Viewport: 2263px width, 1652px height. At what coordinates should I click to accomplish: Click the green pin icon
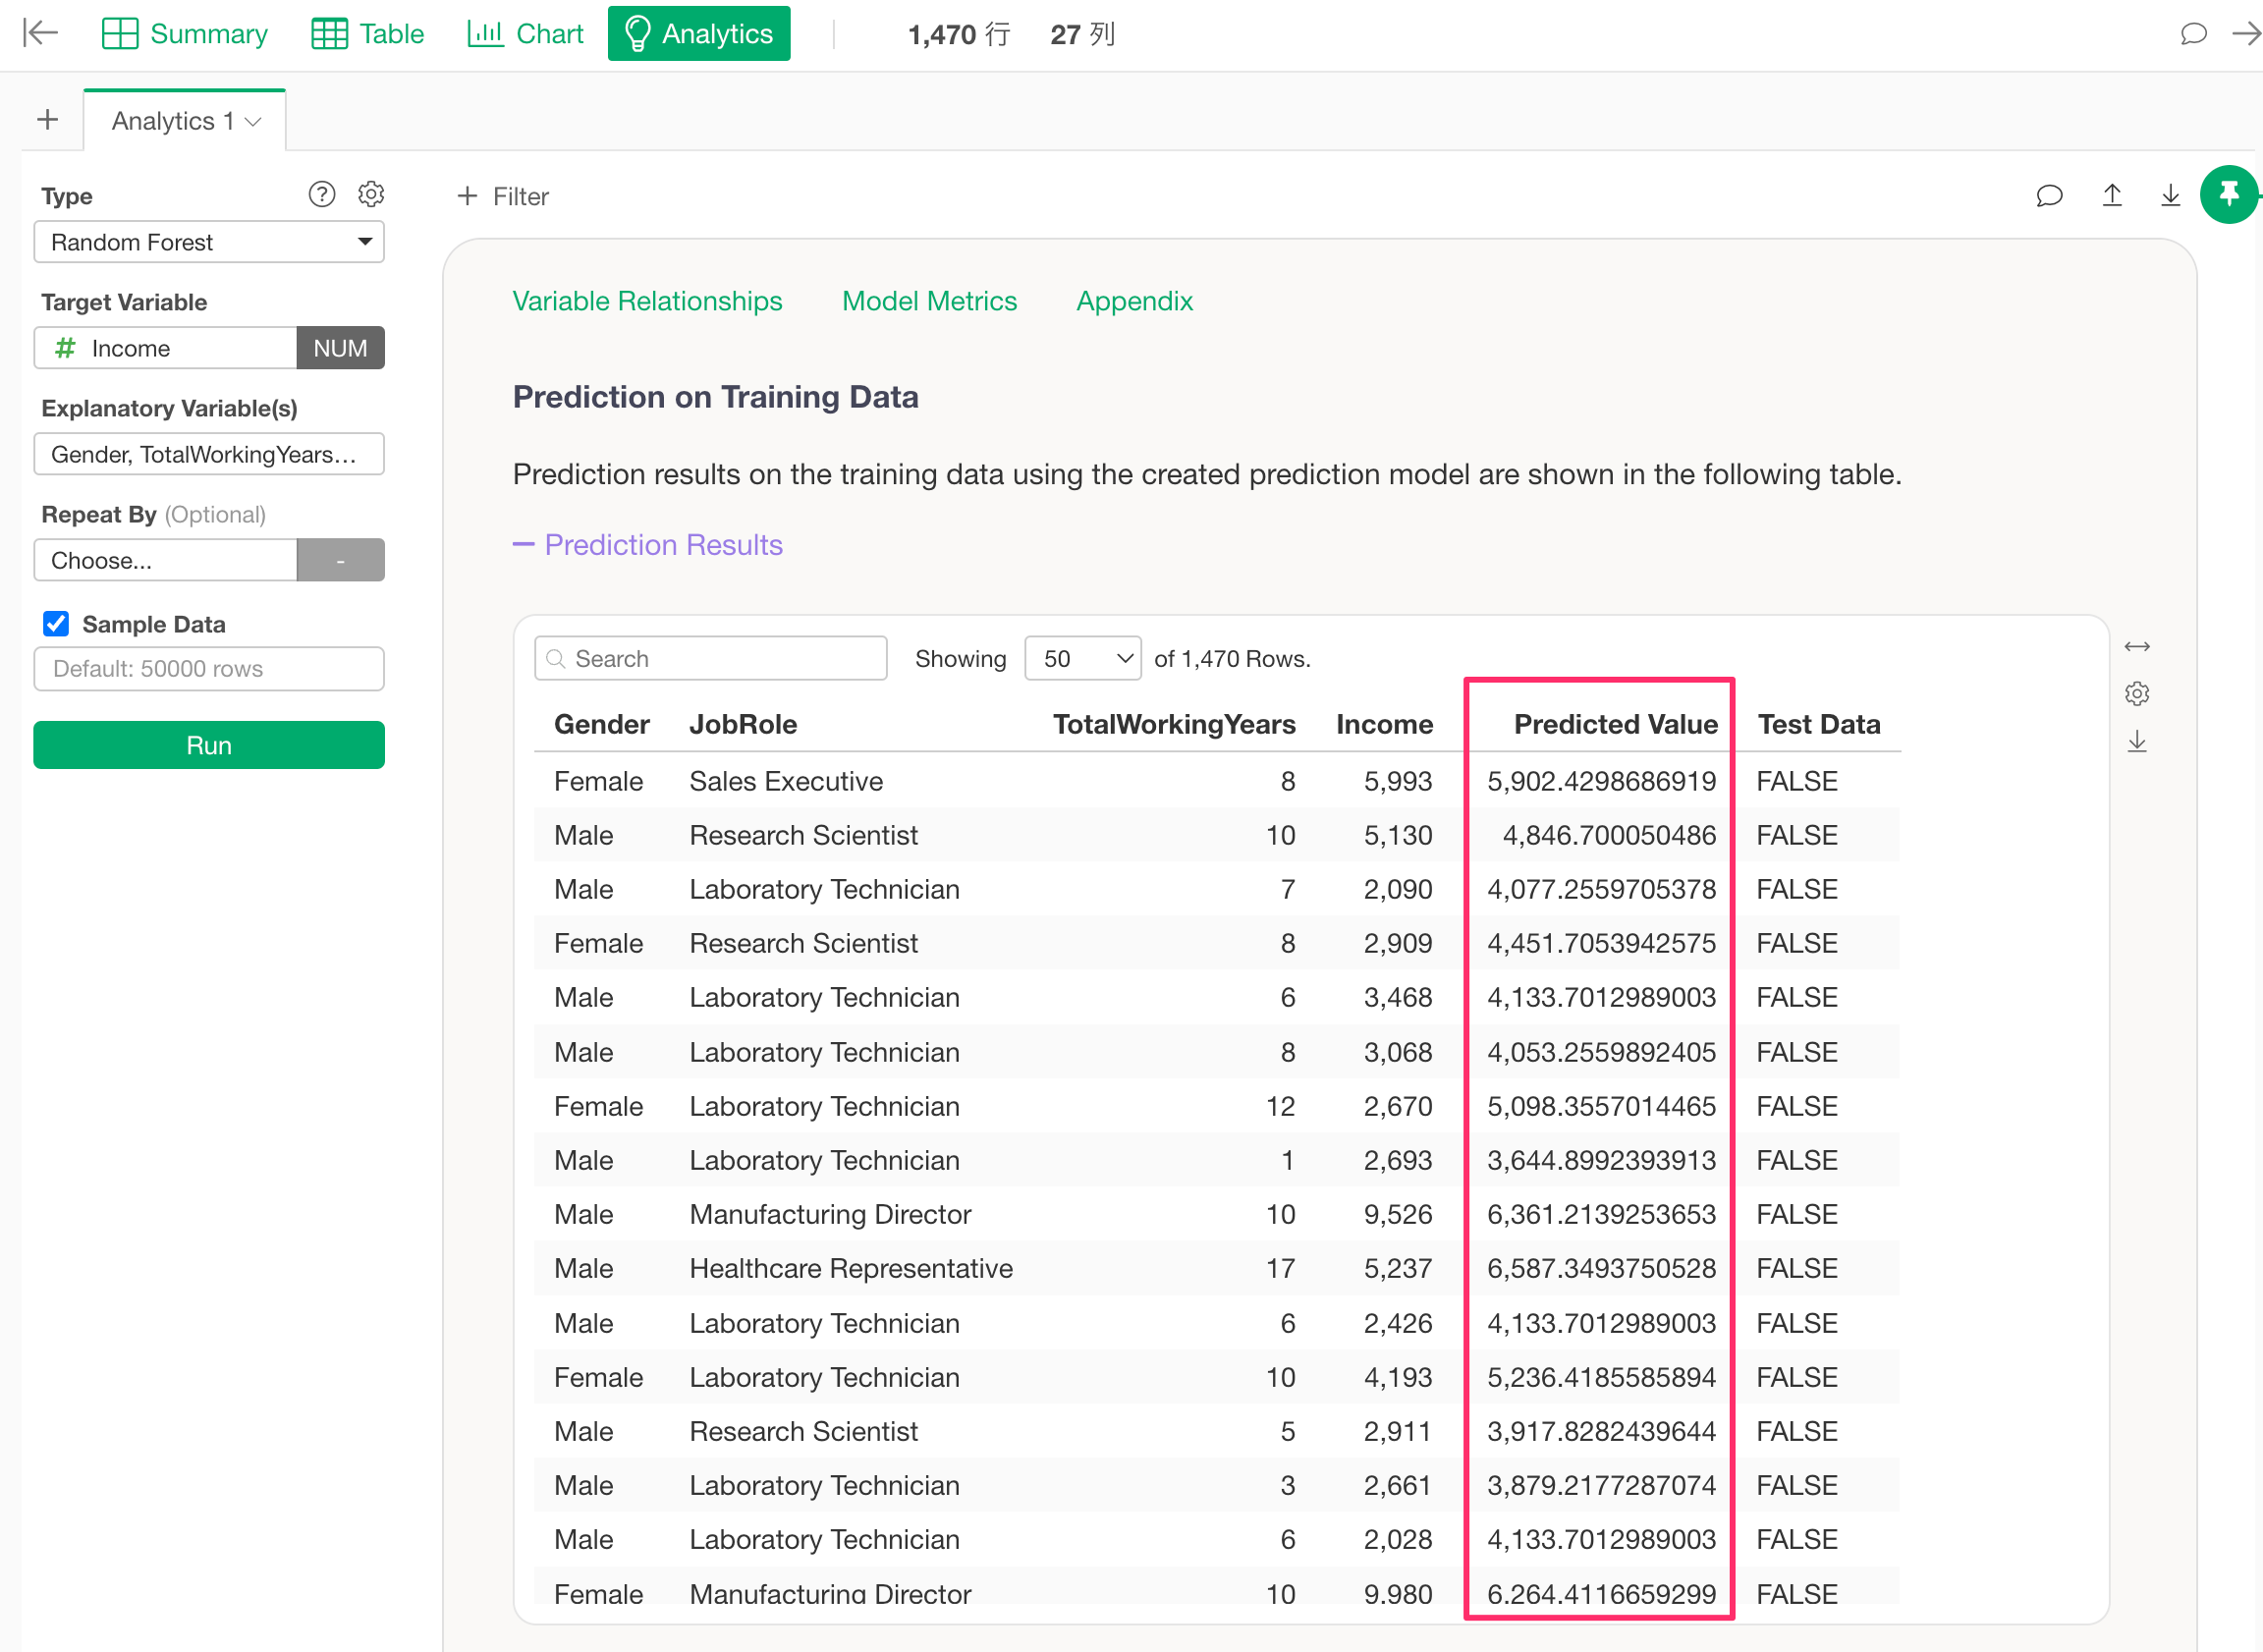point(2228,194)
